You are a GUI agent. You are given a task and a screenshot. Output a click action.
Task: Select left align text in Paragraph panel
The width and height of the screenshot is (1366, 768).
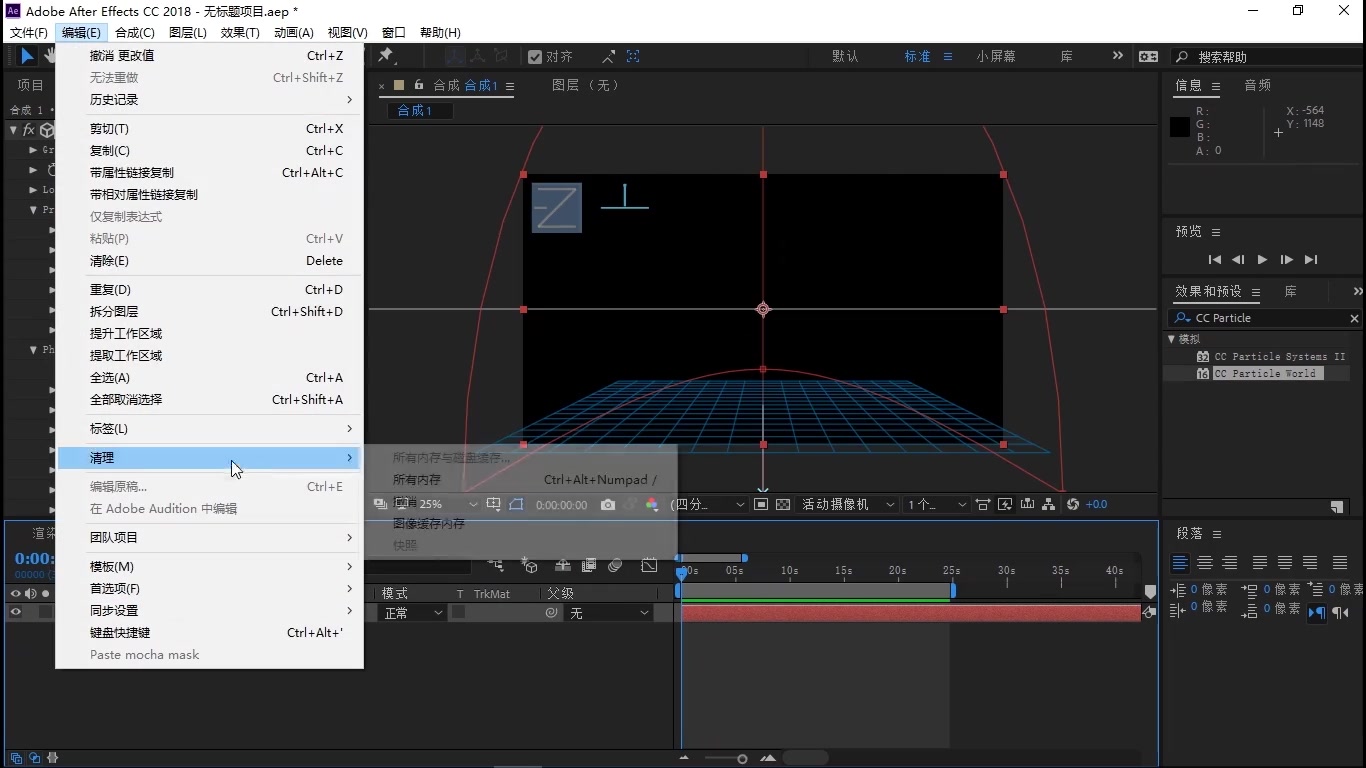[1180, 563]
